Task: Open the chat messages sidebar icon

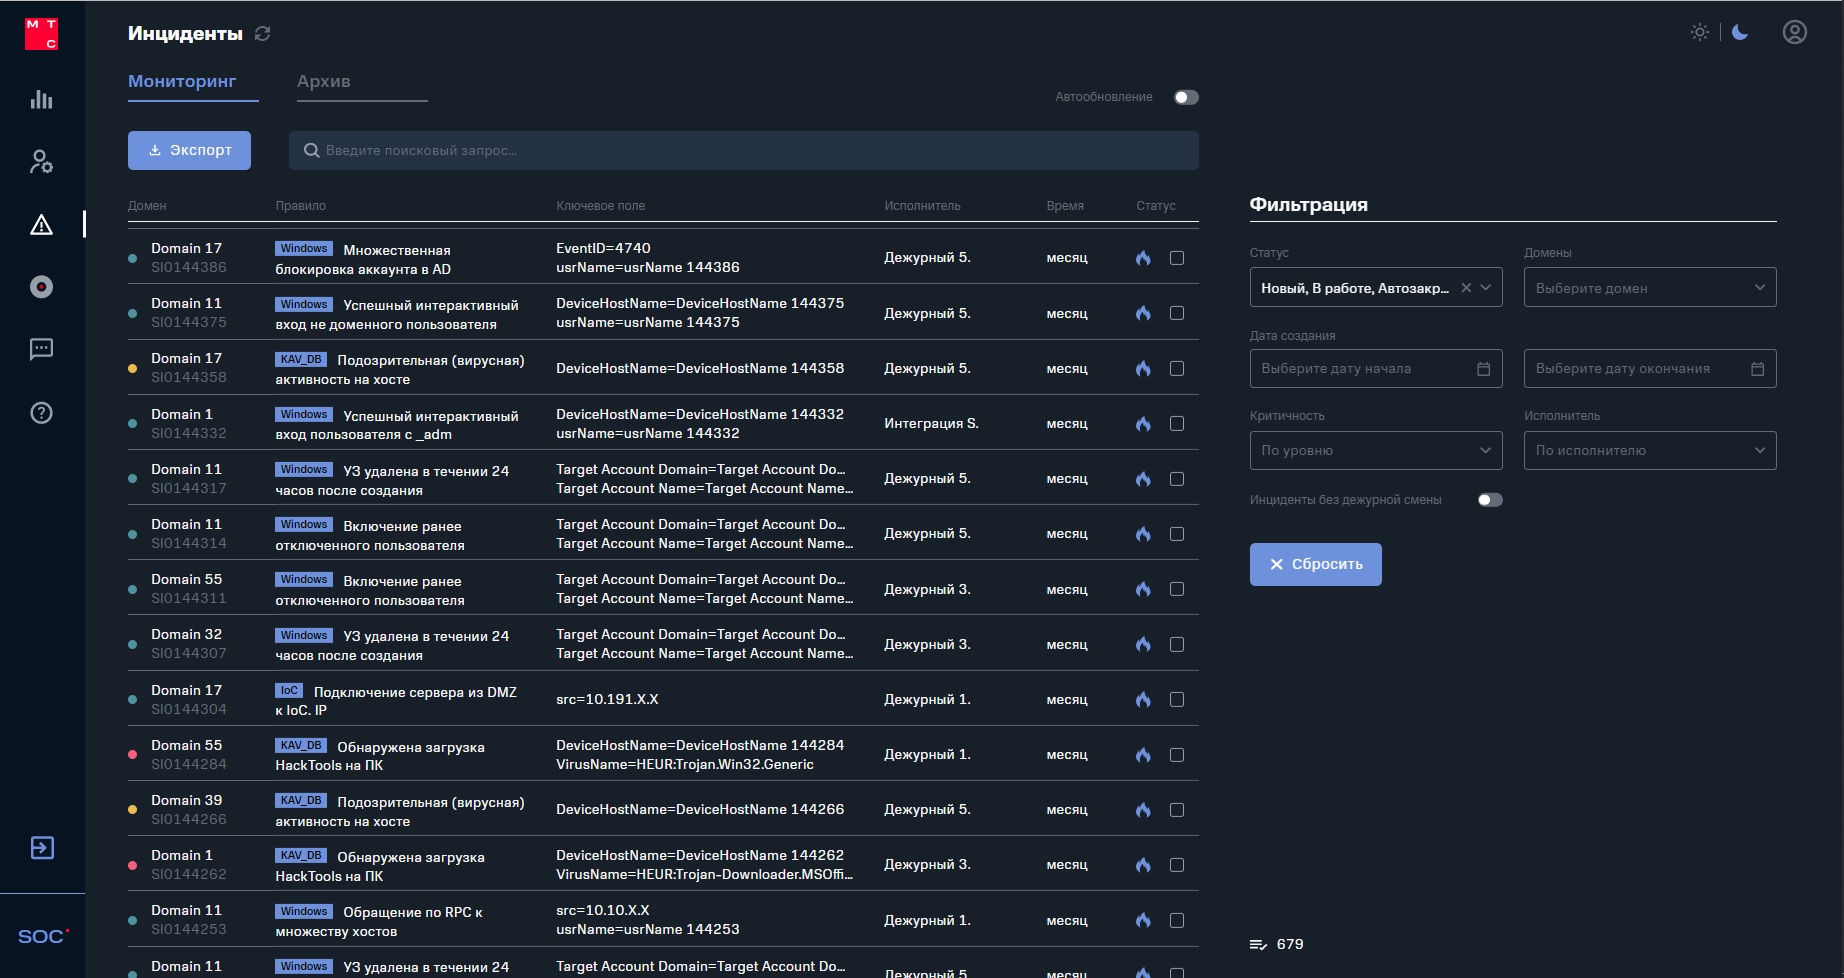Action: click(x=41, y=349)
